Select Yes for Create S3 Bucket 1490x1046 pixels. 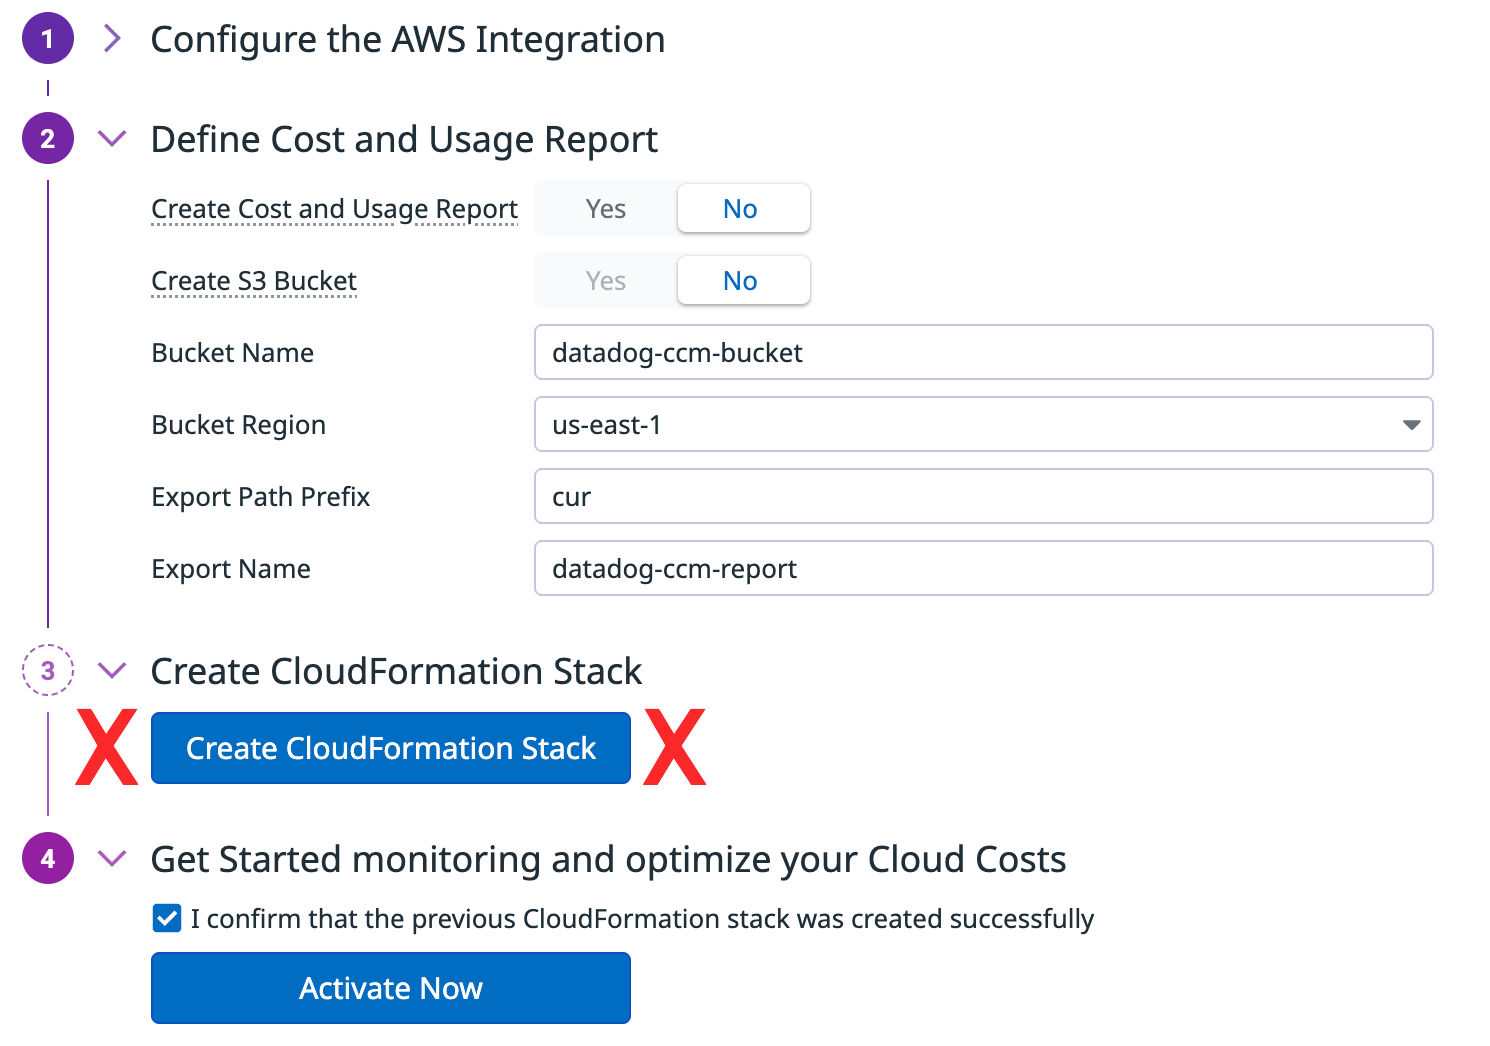point(606,281)
